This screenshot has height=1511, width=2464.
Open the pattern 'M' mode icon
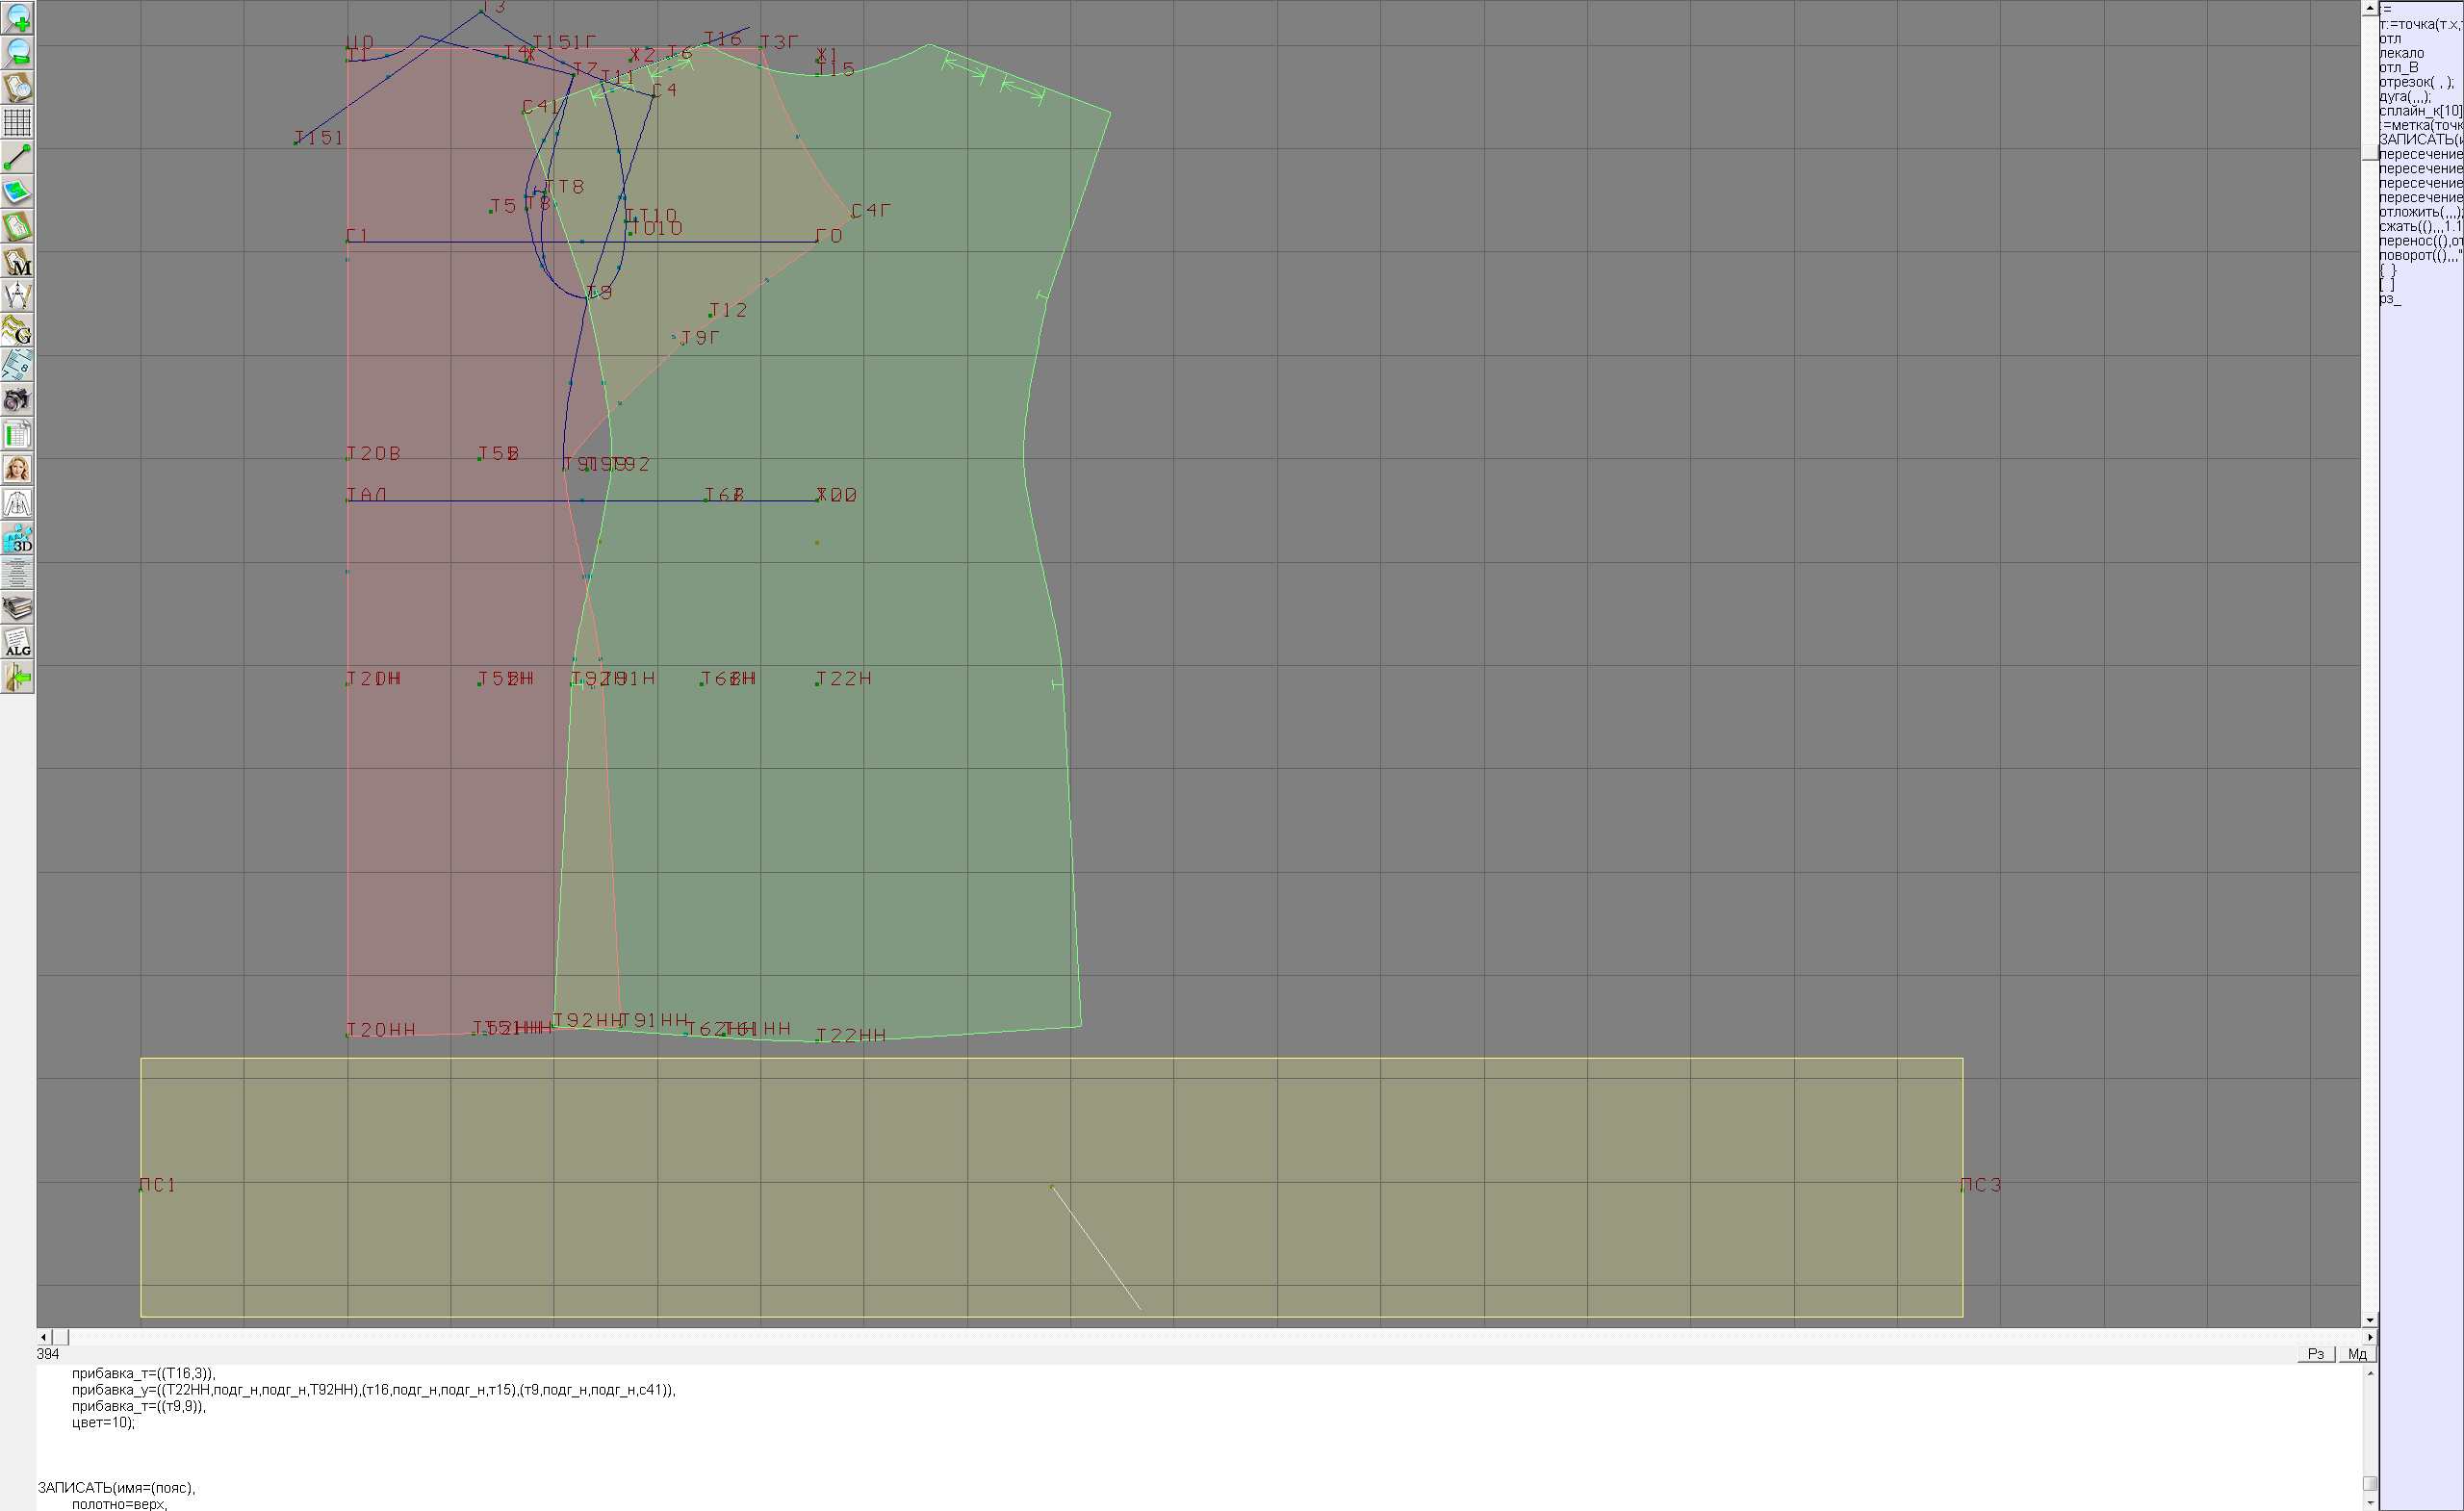click(x=17, y=262)
